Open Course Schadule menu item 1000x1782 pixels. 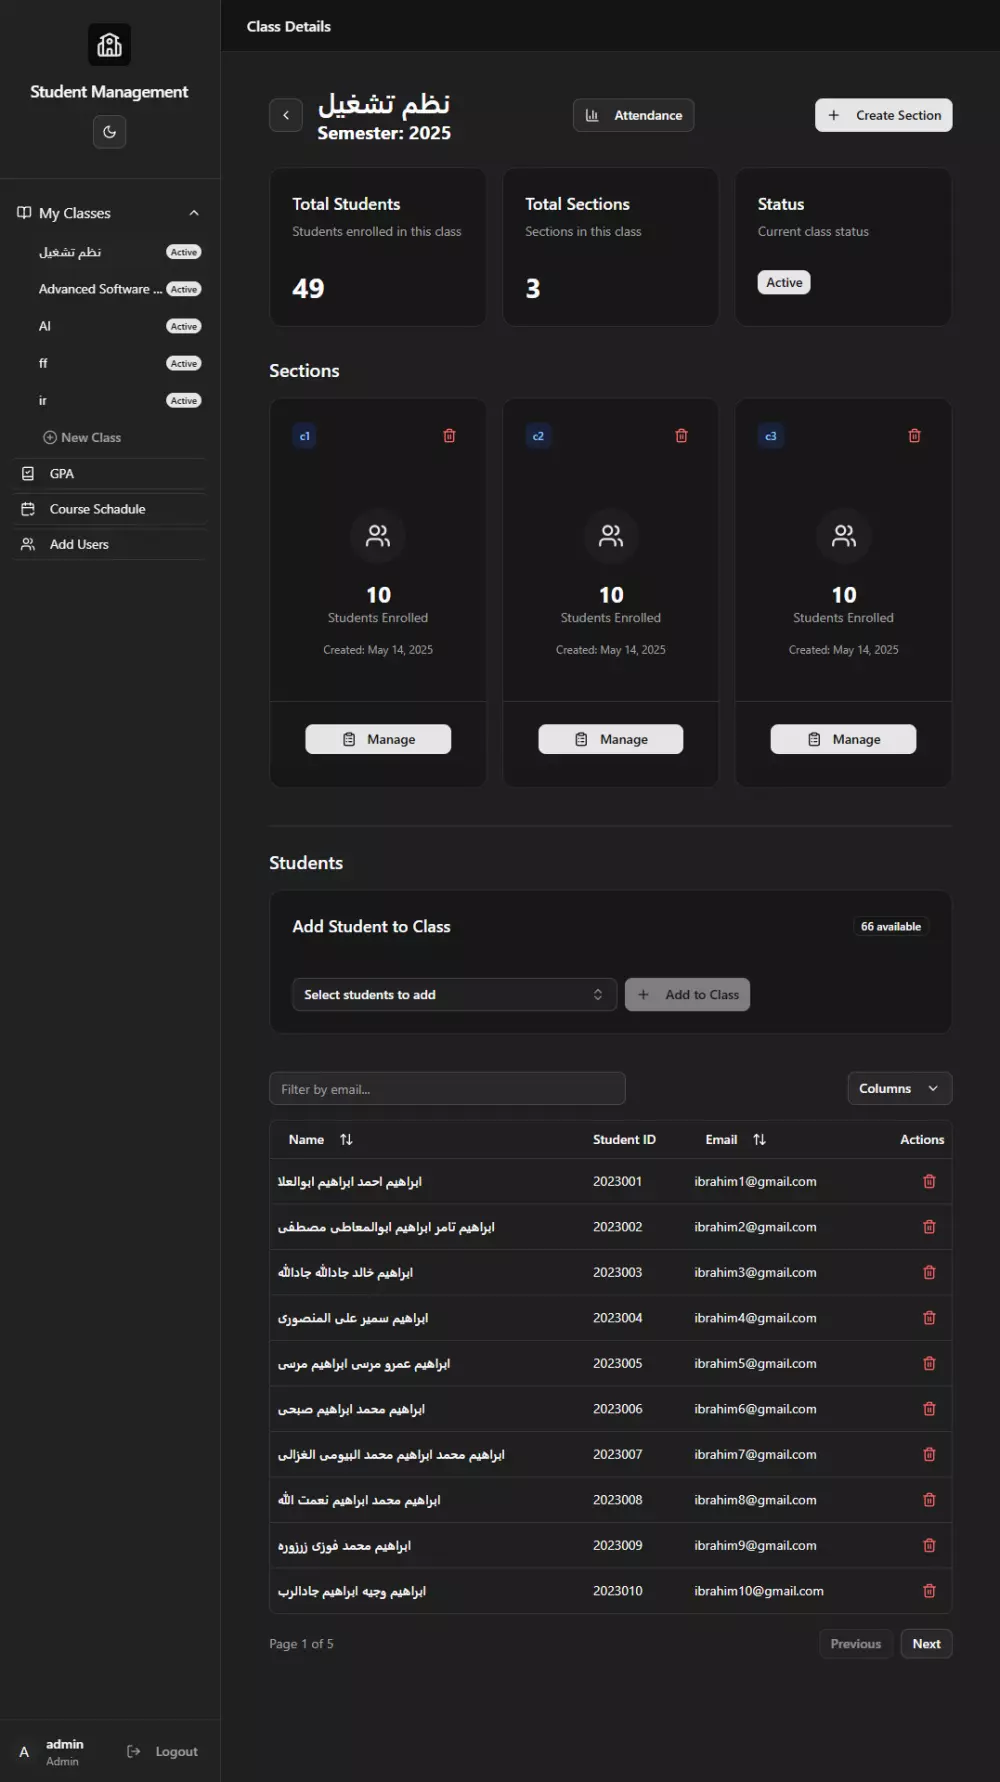point(109,509)
